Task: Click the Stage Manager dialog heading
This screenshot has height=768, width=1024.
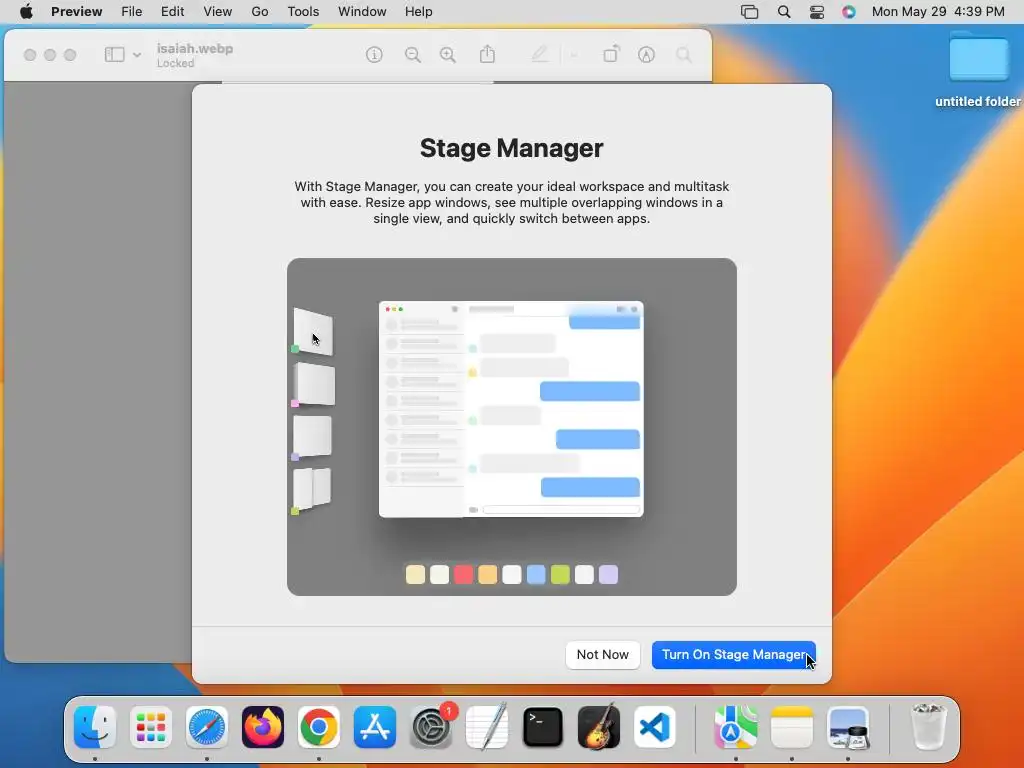Action: coord(511,148)
